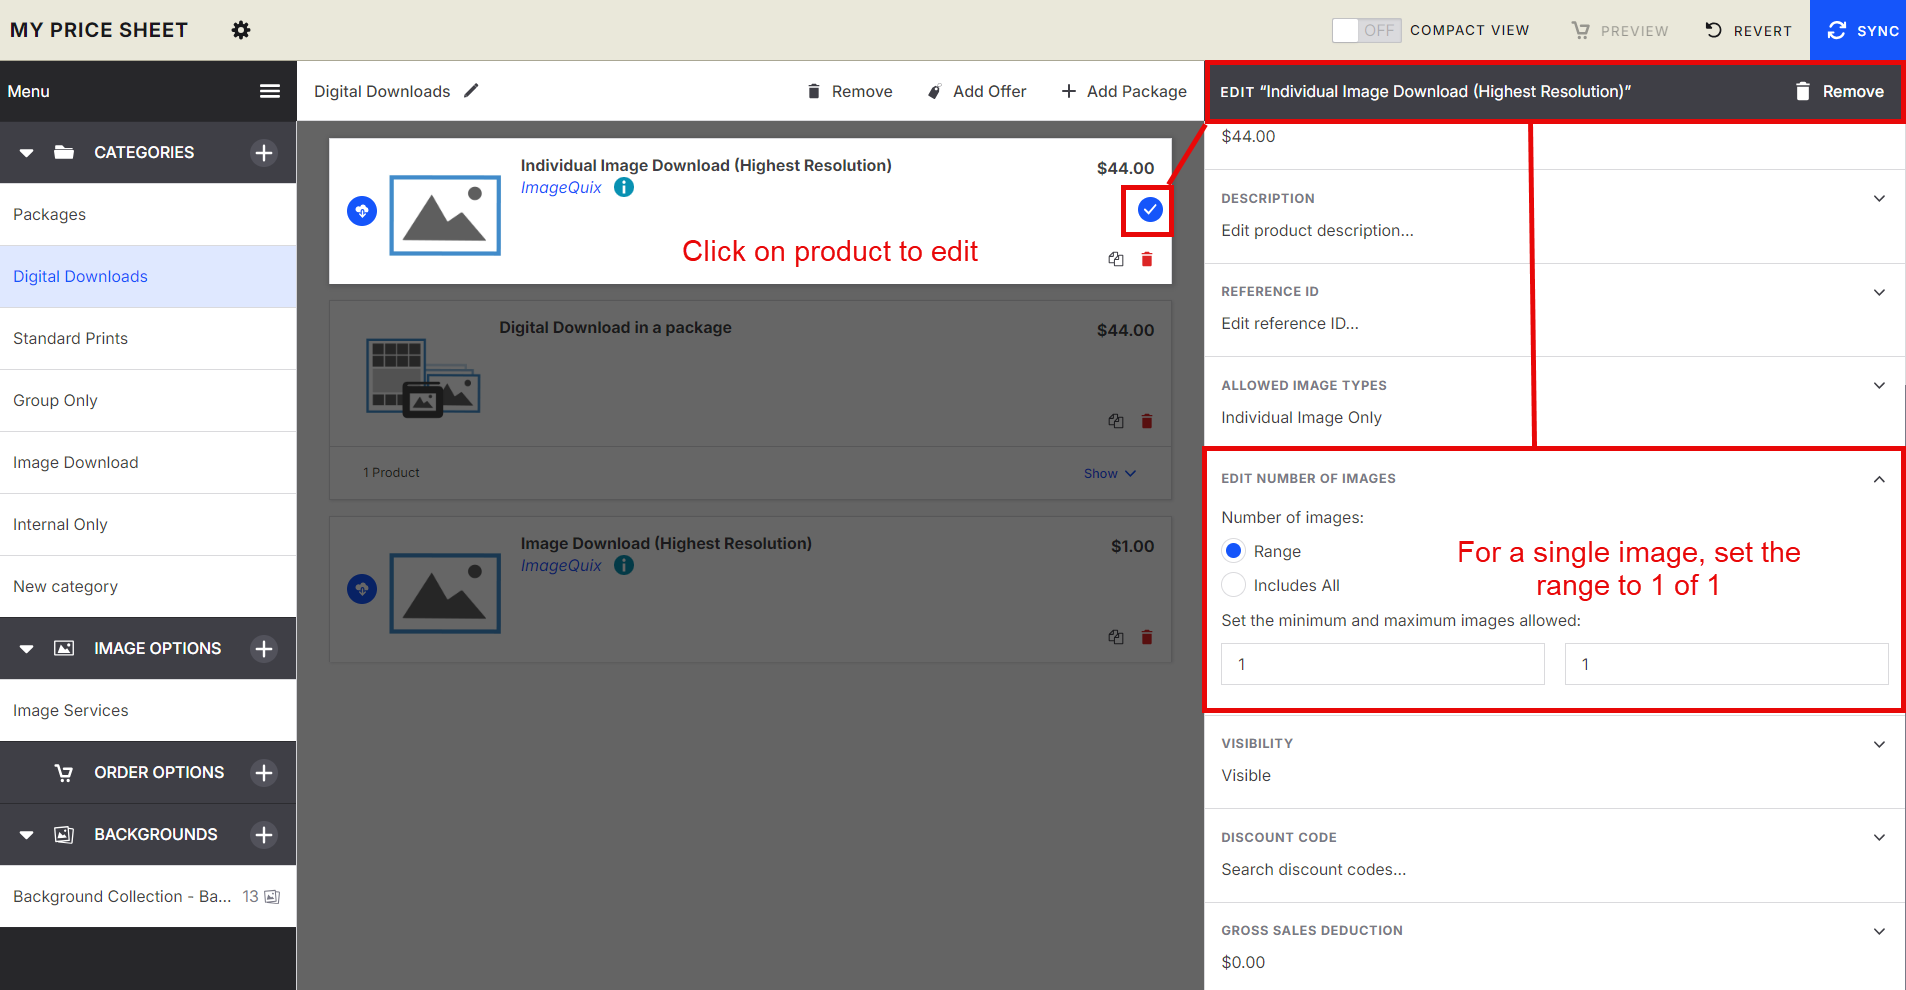
Task: Add a new category with plus icon
Action: point(264,153)
